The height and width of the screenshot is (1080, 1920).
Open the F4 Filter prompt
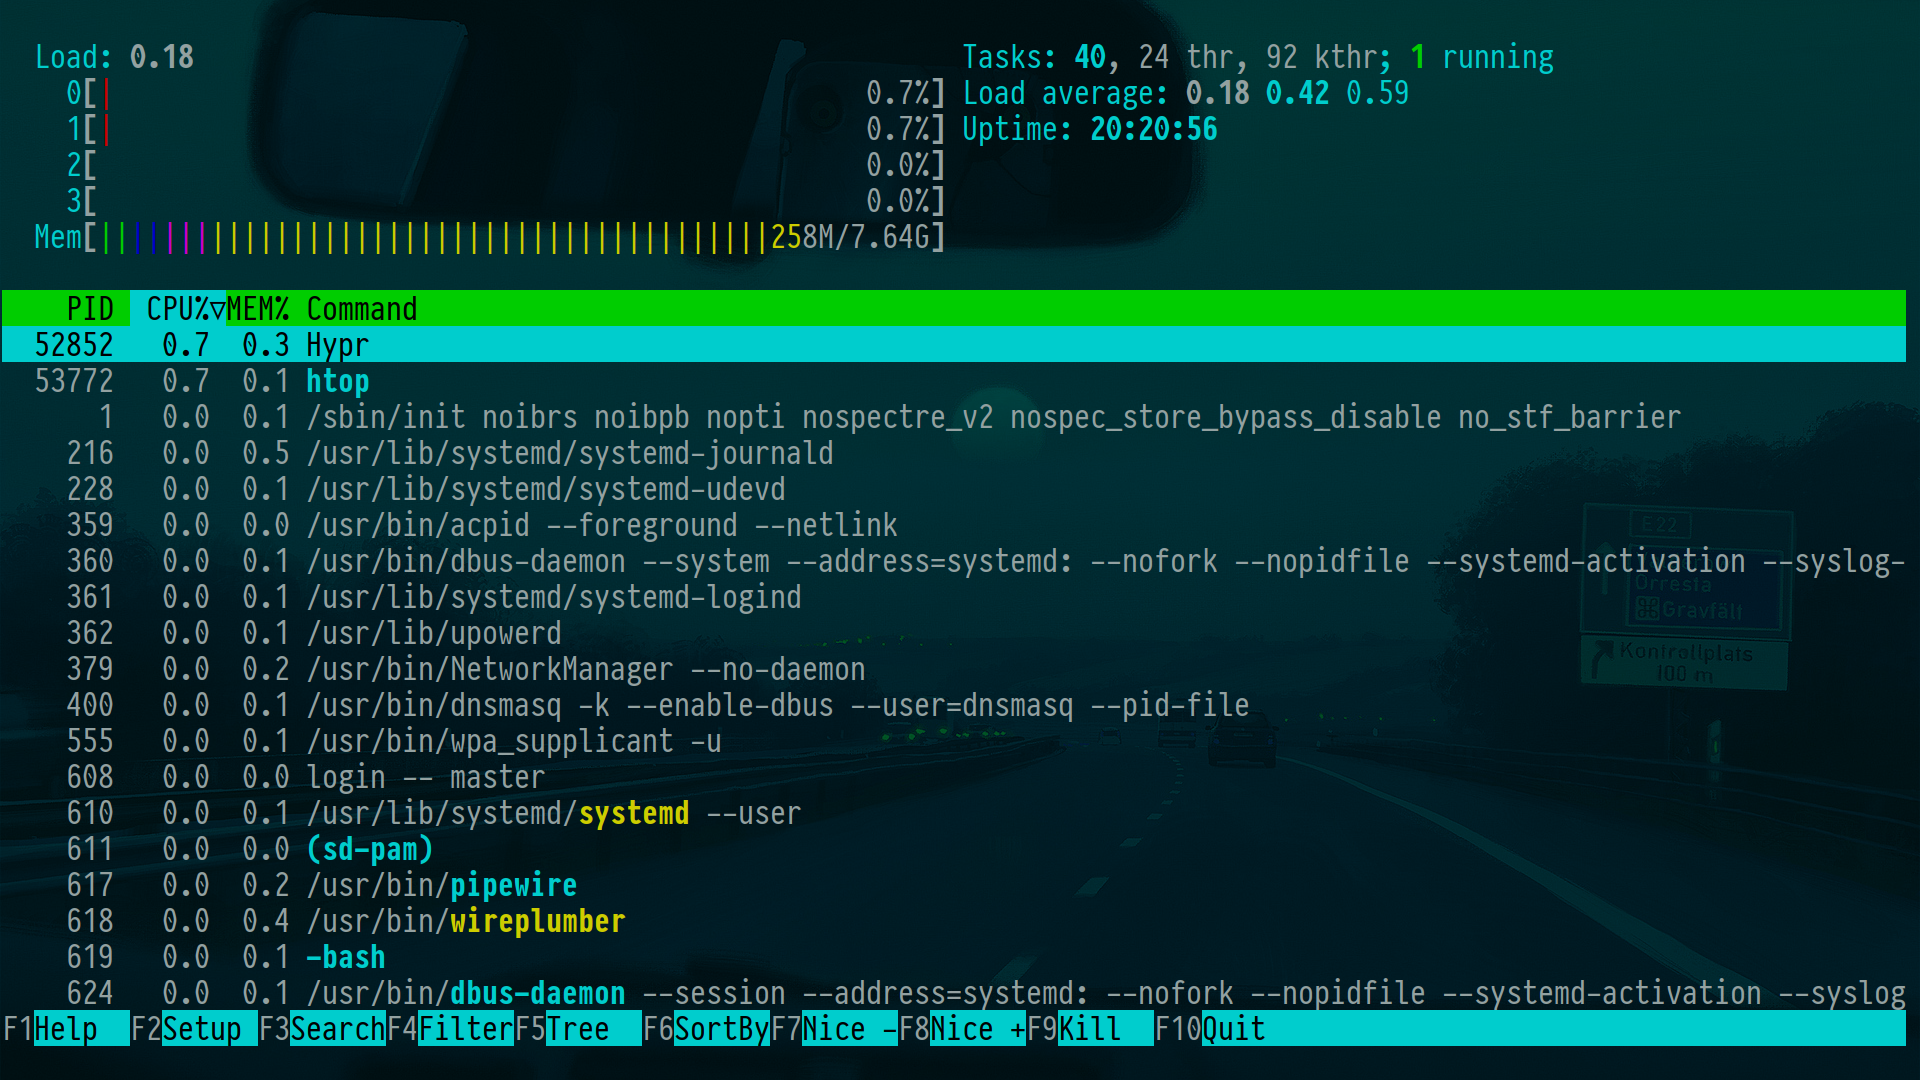coord(450,1028)
